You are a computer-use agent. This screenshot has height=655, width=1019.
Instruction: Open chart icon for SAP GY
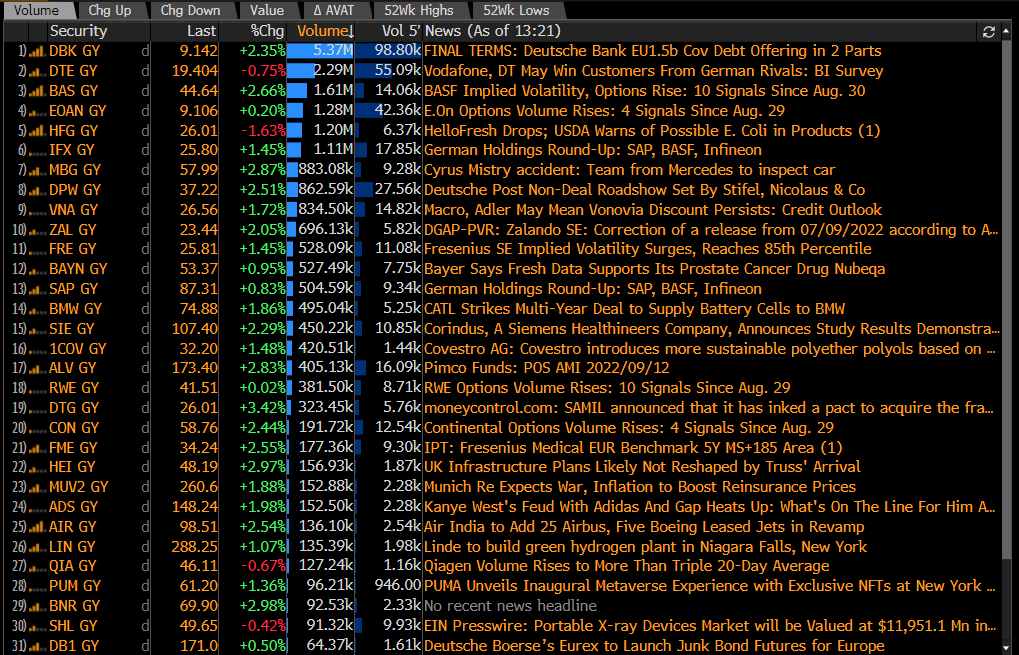(x=36, y=289)
